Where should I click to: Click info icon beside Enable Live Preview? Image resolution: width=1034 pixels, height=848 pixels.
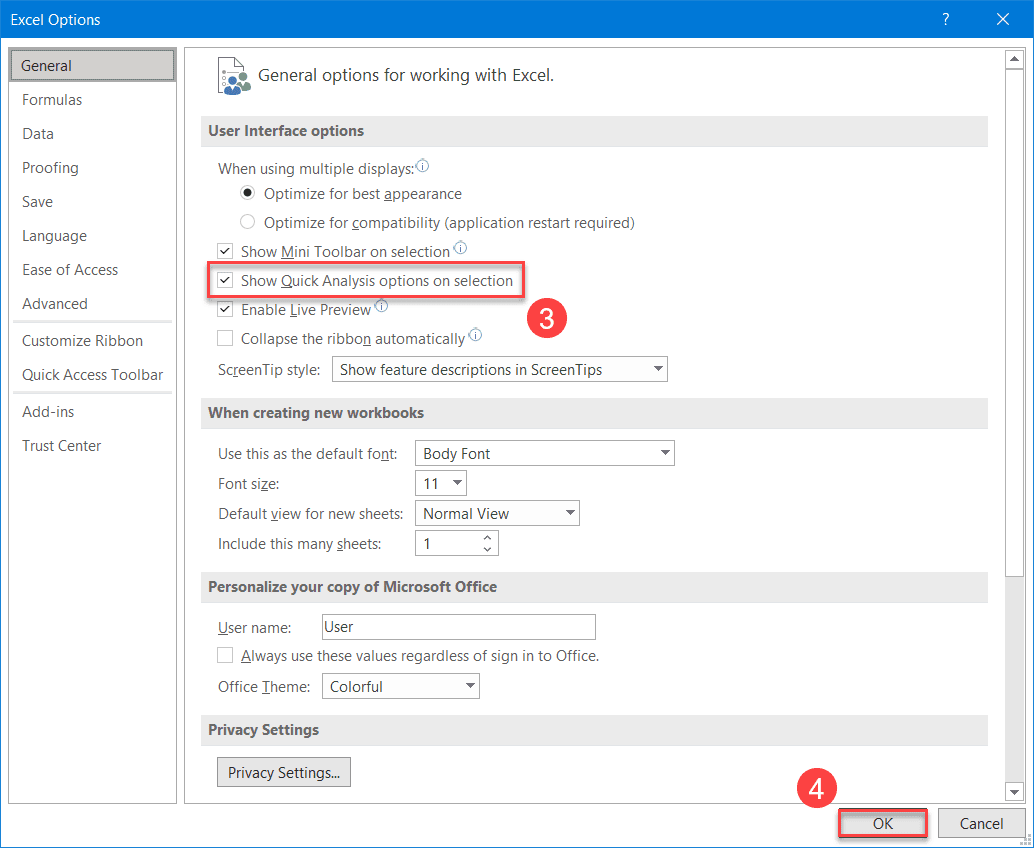point(381,307)
